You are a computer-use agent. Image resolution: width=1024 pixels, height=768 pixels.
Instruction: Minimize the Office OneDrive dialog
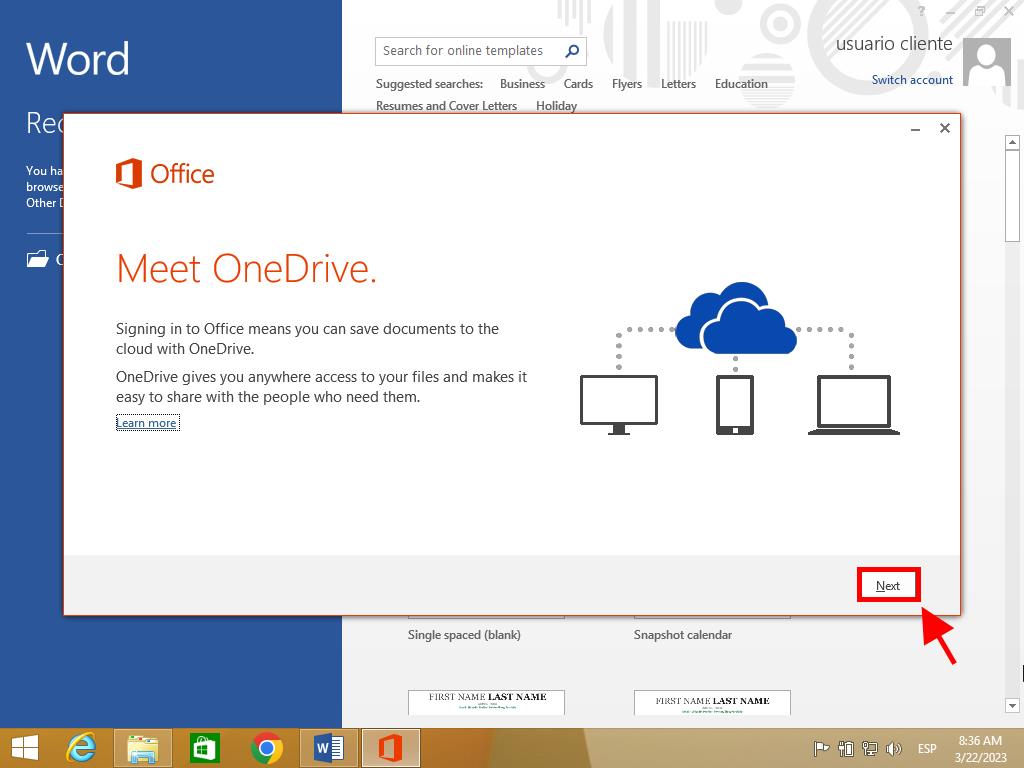point(915,129)
